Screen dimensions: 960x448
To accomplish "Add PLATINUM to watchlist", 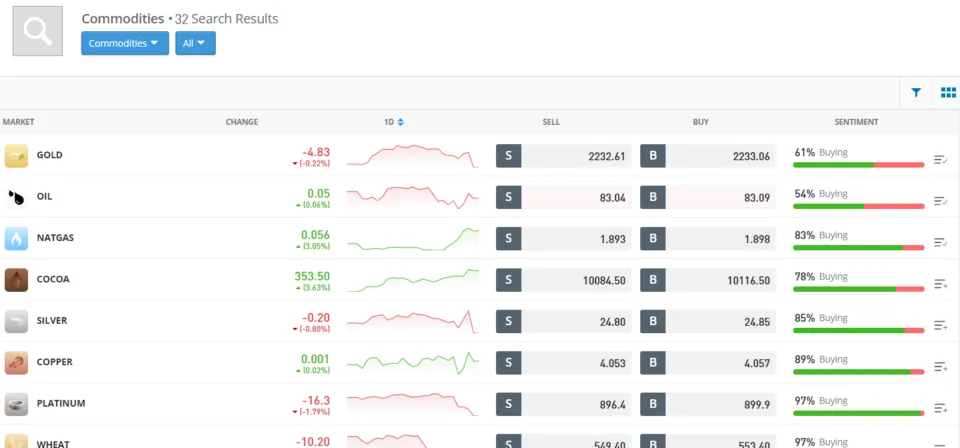I will click(x=940, y=408).
